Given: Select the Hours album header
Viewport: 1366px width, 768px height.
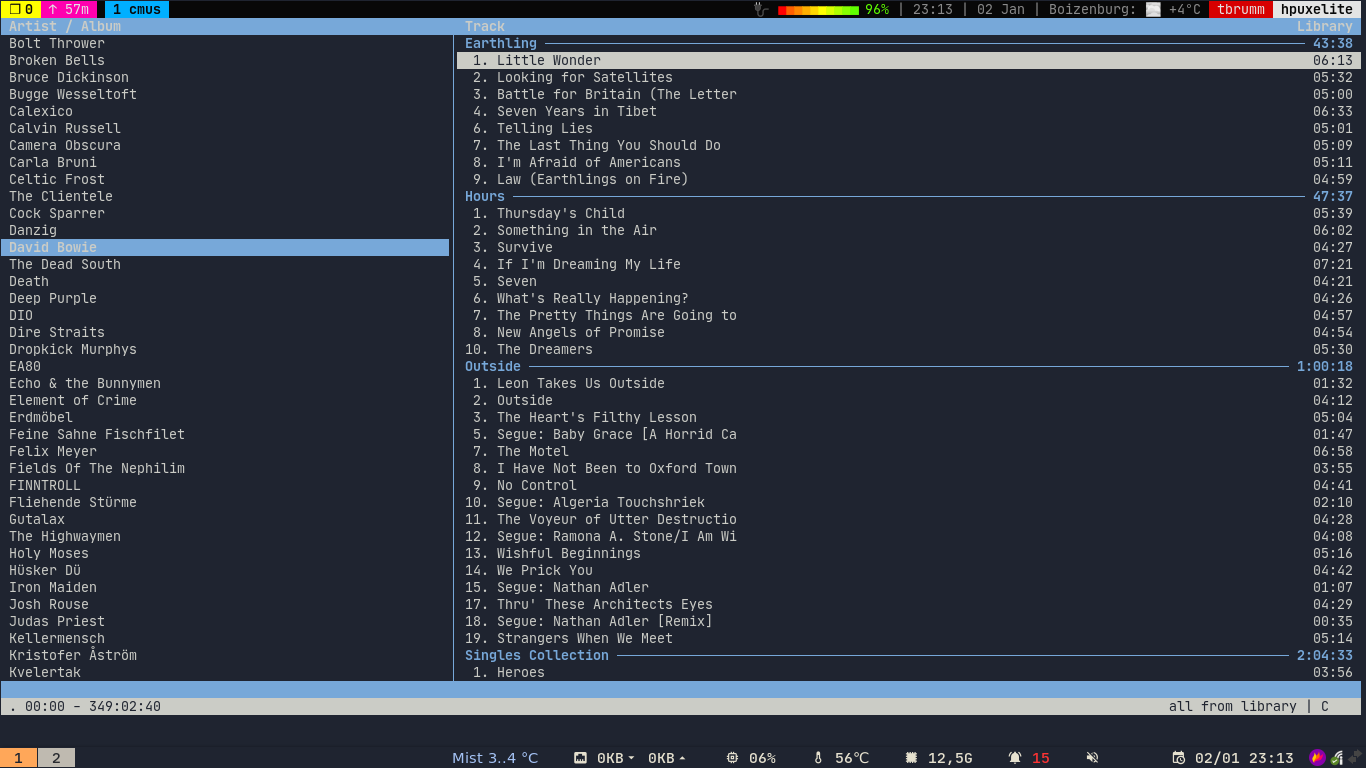Looking at the screenshot, I should pos(485,196).
